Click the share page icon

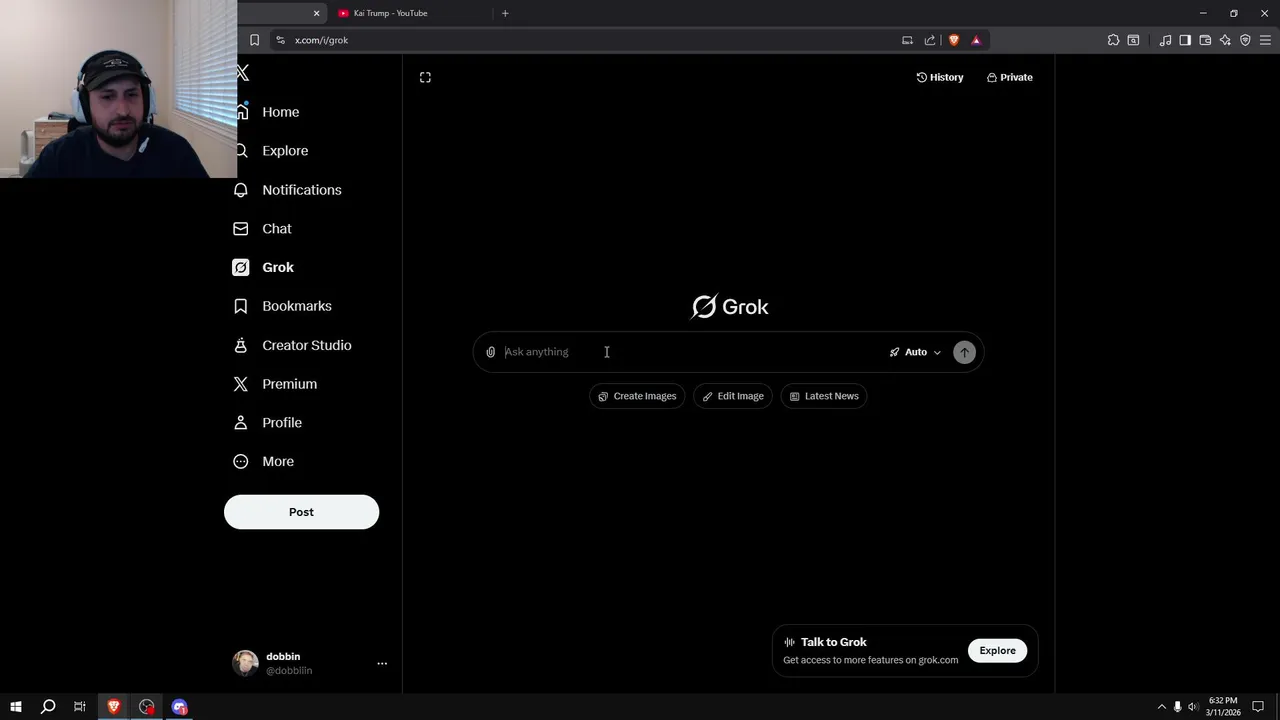pyautogui.click(x=930, y=40)
